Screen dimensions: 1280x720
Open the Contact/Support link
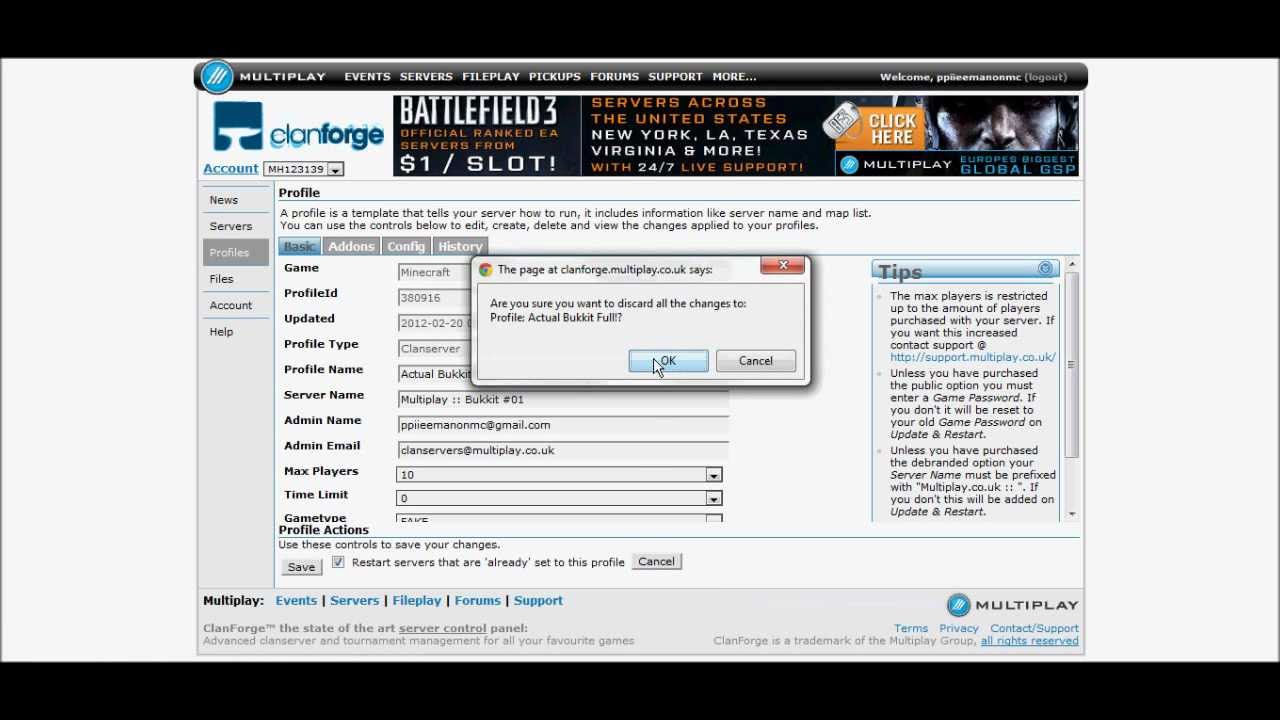tap(1034, 629)
